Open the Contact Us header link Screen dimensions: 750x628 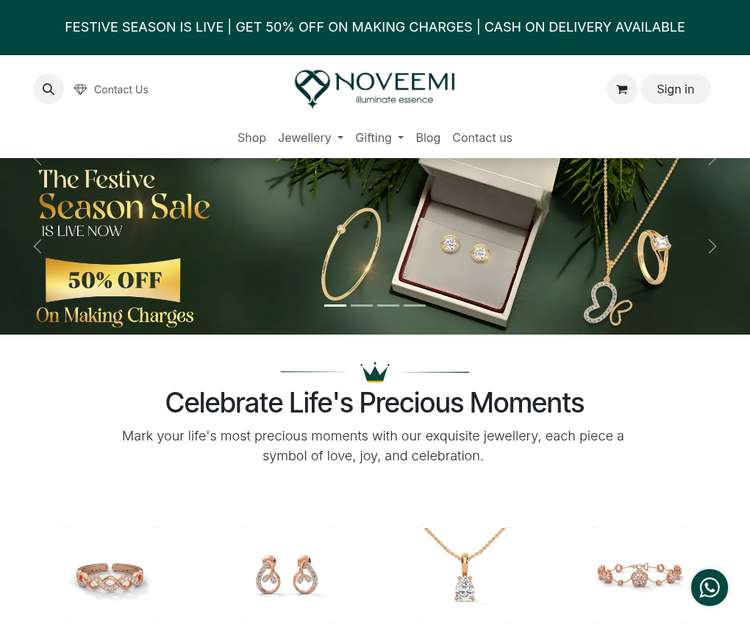[121, 89]
